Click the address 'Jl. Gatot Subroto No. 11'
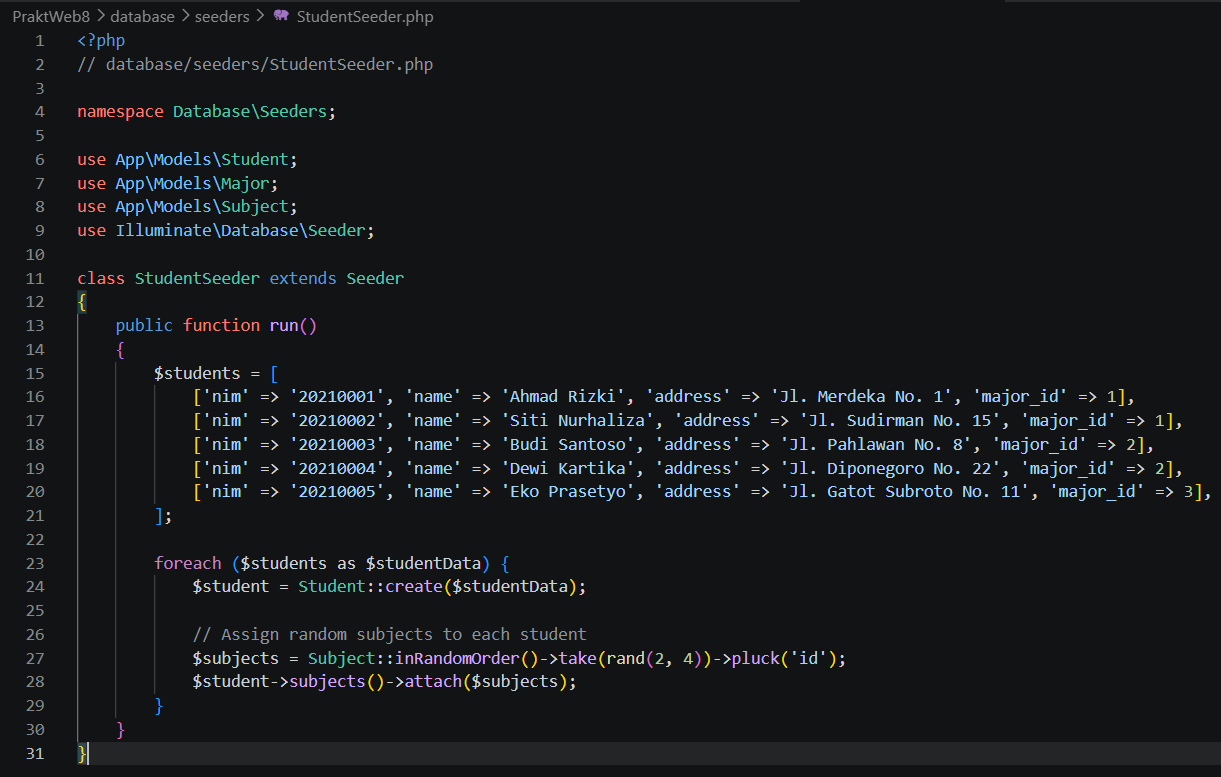The height and width of the screenshot is (777, 1221). pyautogui.click(x=905, y=492)
